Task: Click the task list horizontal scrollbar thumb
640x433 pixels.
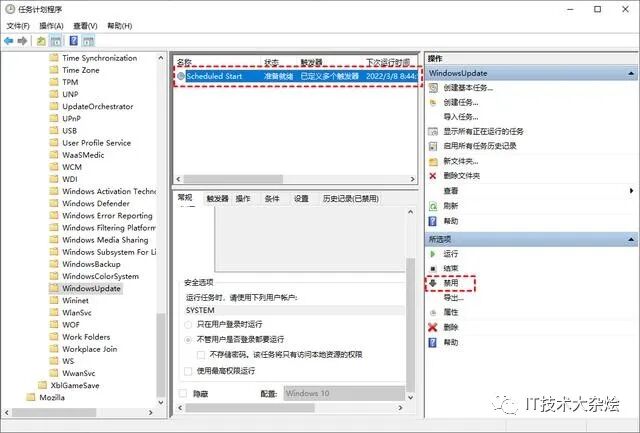Action: pyautogui.click(x=233, y=179)
